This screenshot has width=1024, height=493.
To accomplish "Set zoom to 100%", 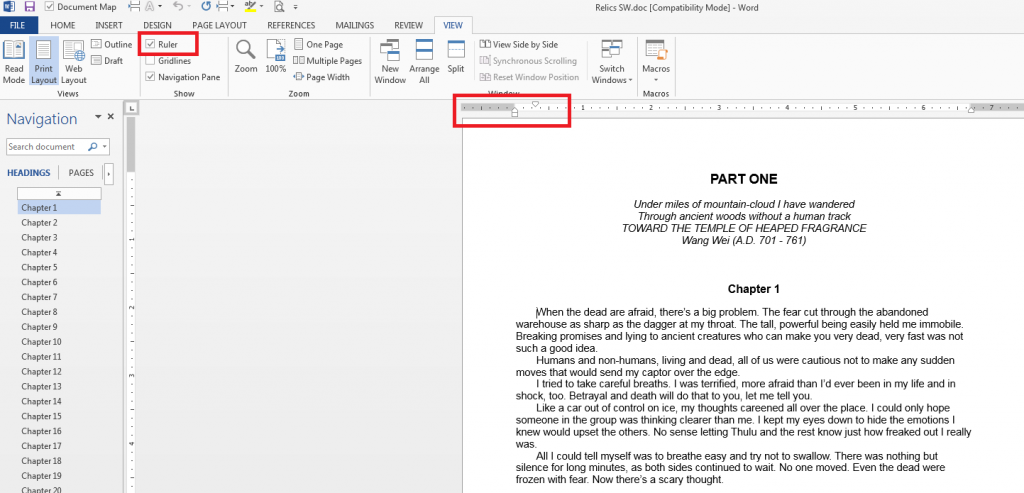I will (276, 56).
